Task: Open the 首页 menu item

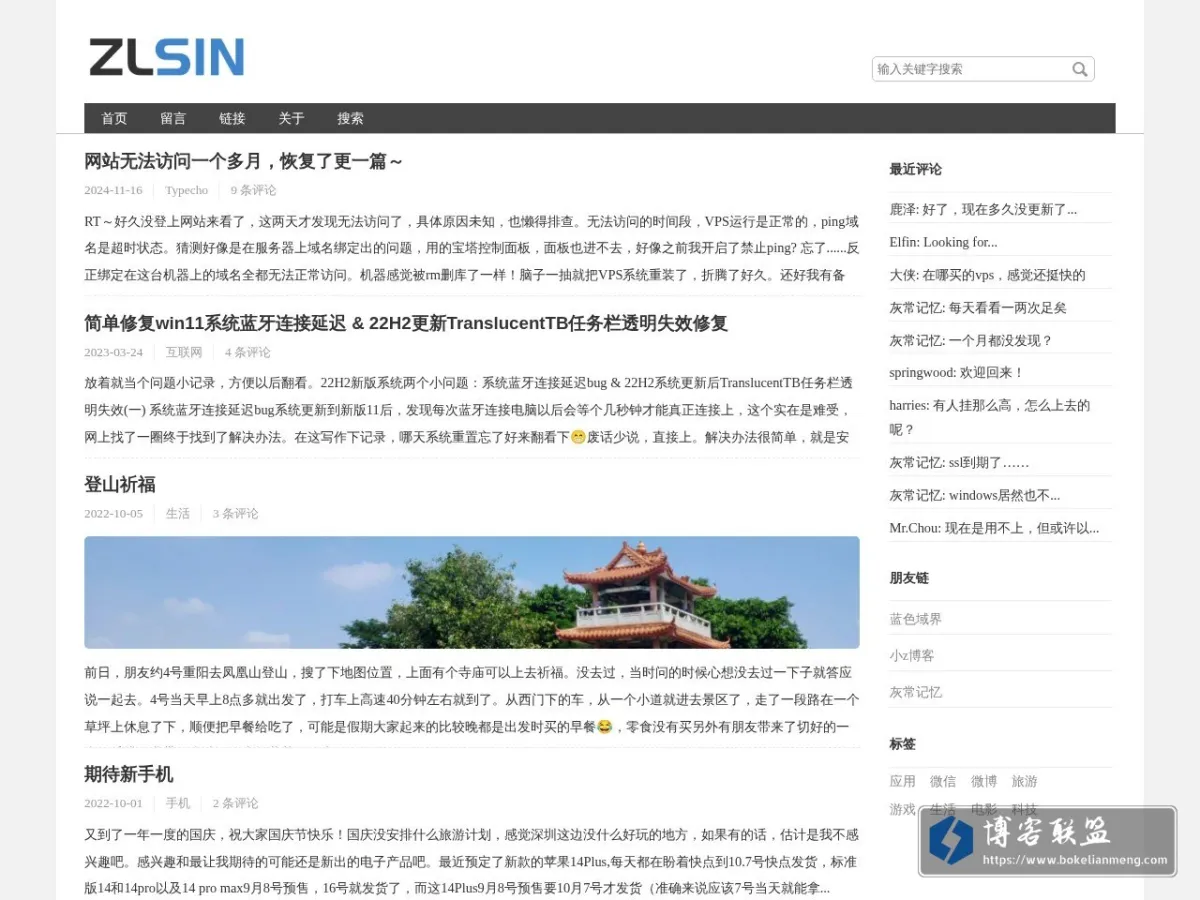Action: (x=114, y=118)
